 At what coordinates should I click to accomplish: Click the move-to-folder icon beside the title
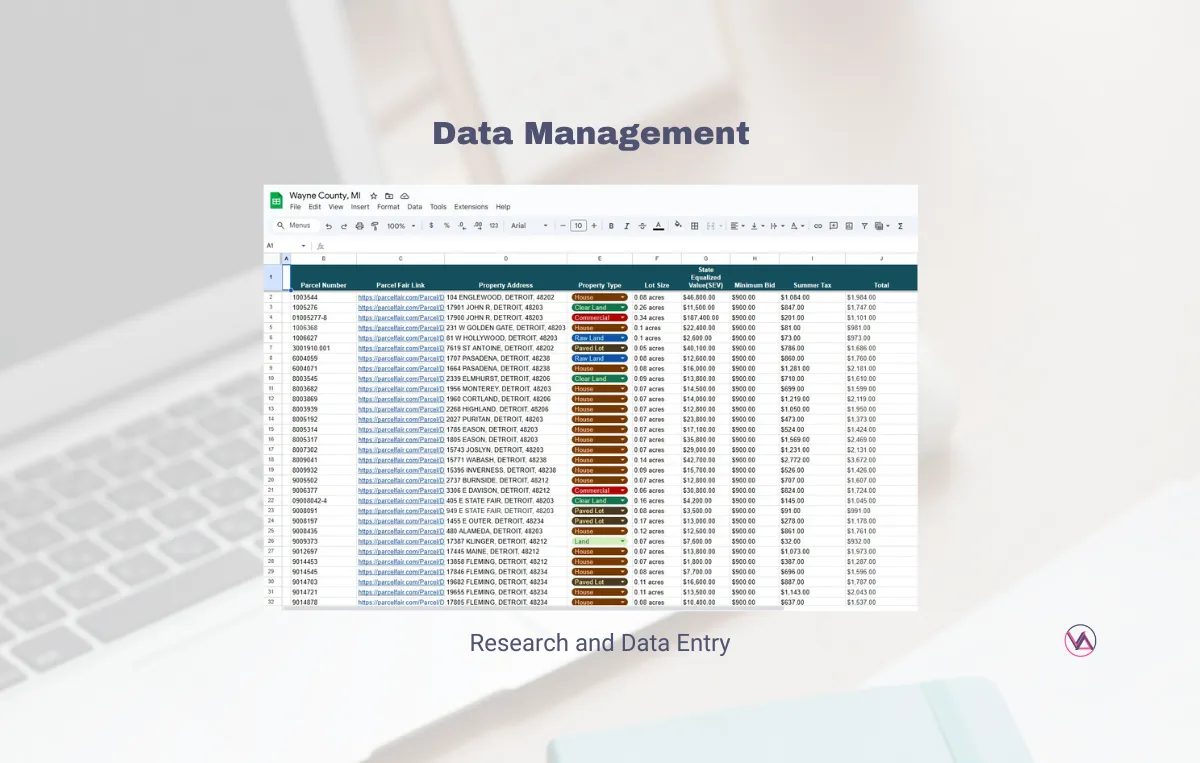pos(389,196)
